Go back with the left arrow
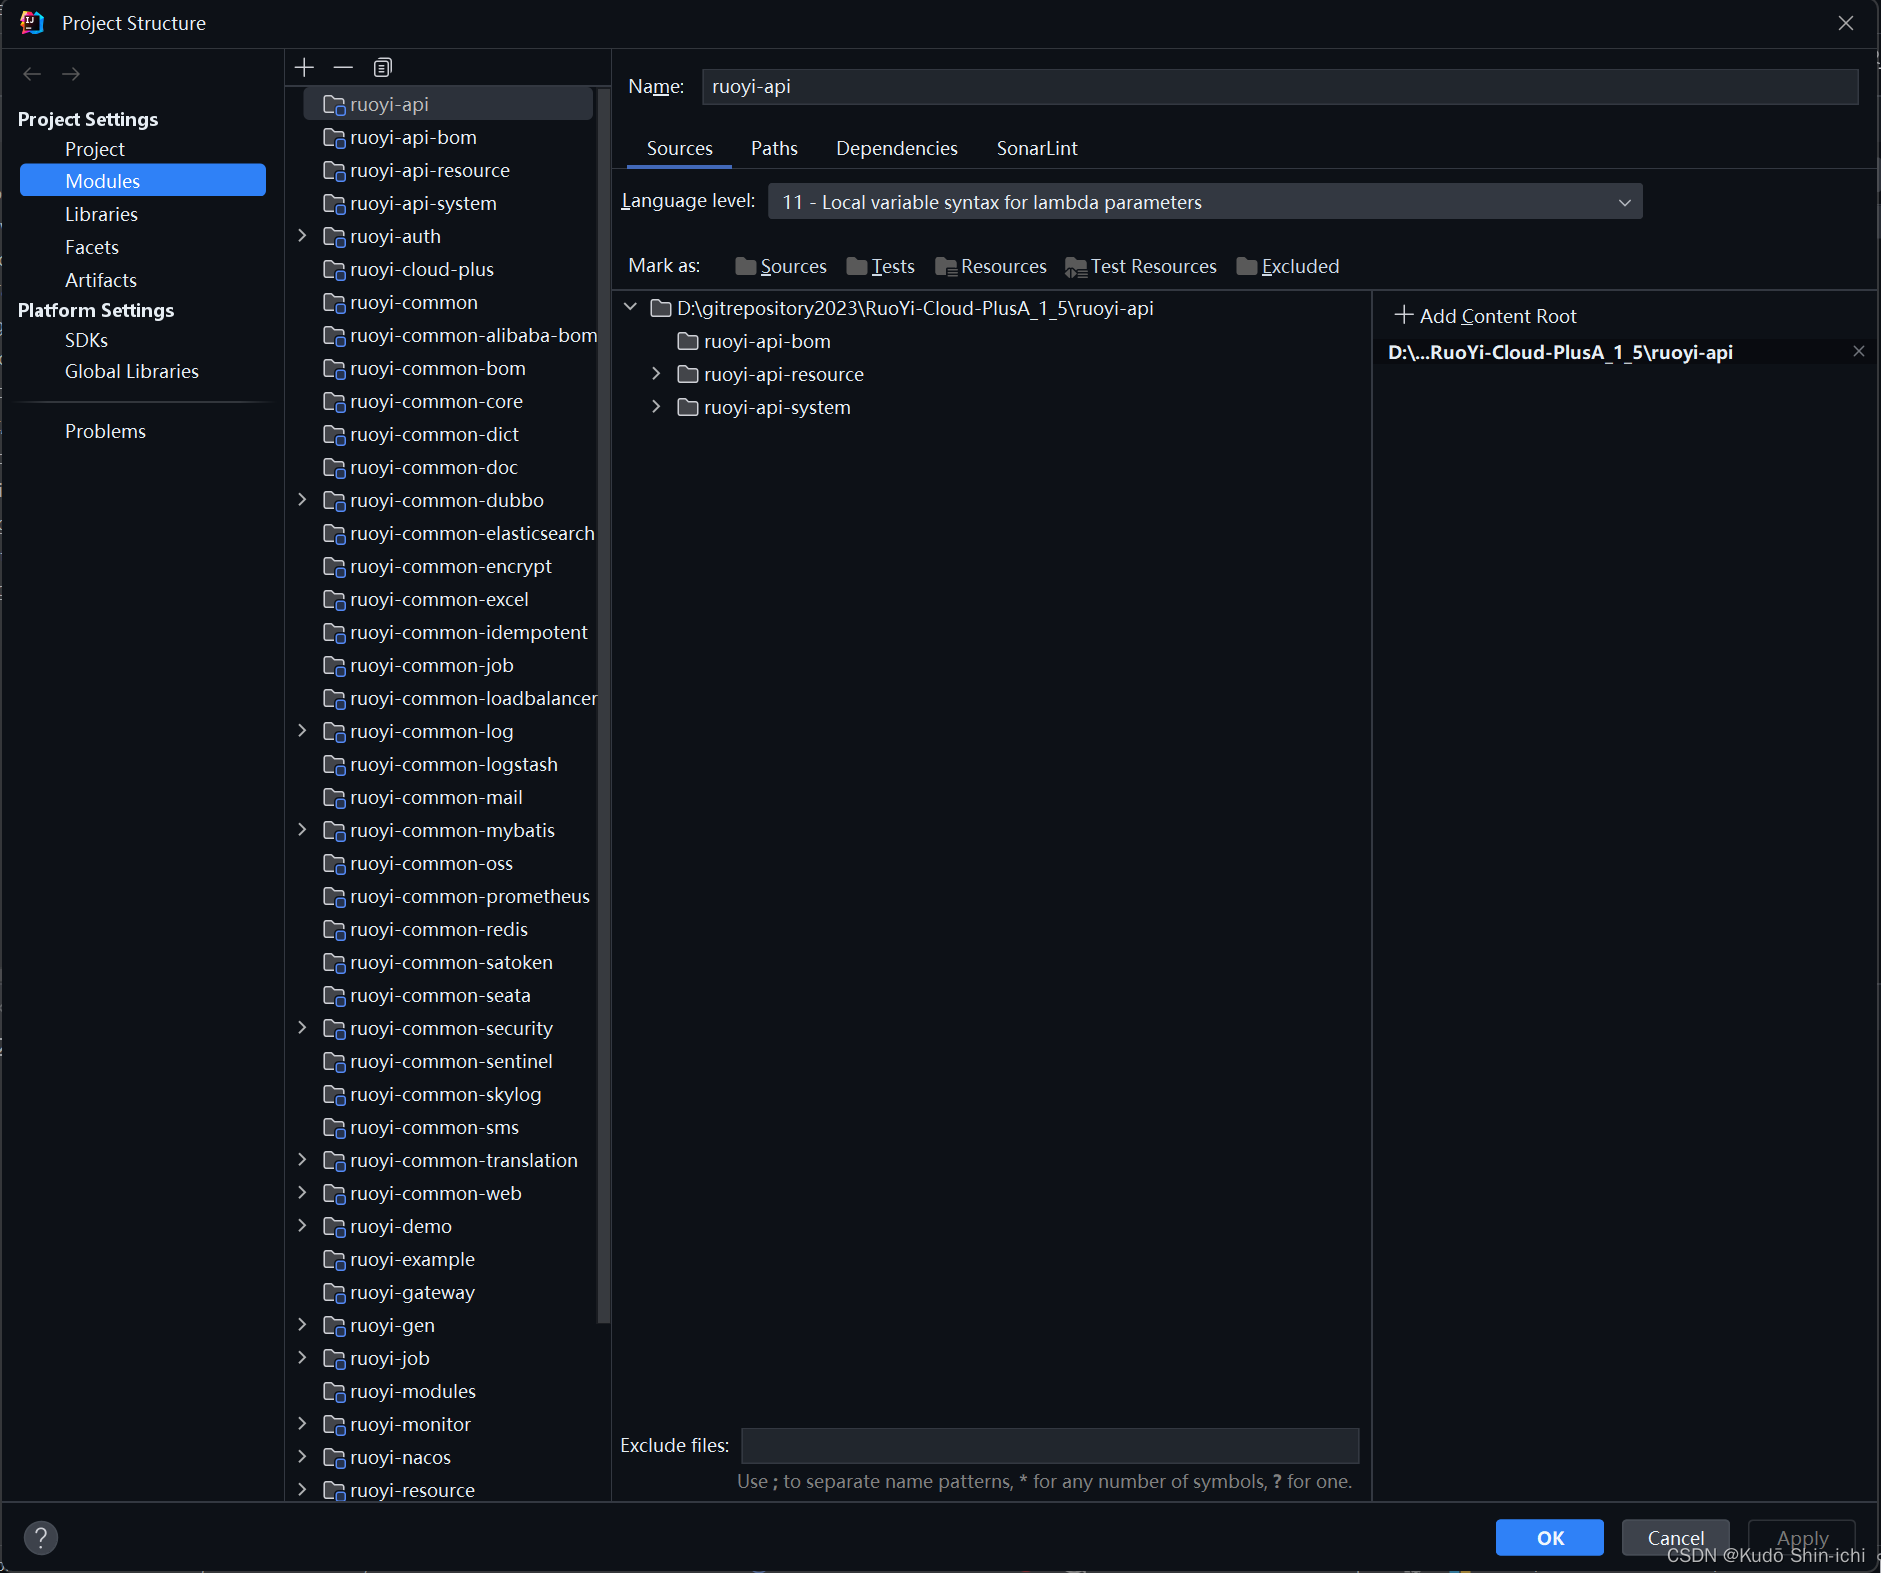1881x1573 pixels. pos(32,74)
